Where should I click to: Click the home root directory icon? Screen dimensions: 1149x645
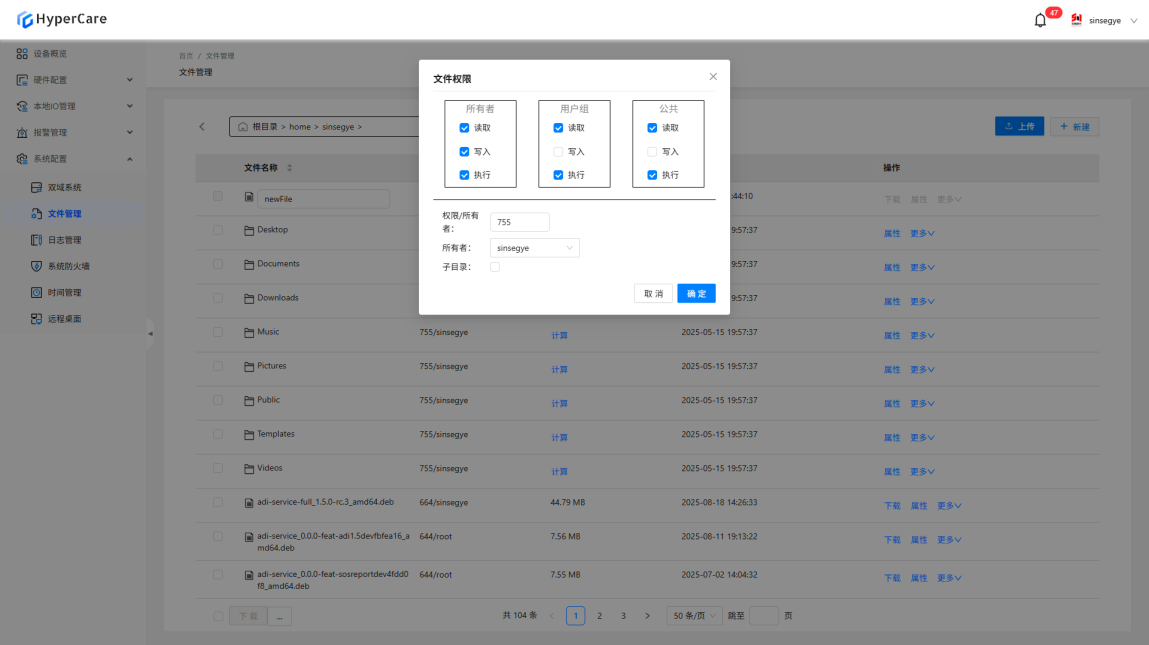(243, 127)
